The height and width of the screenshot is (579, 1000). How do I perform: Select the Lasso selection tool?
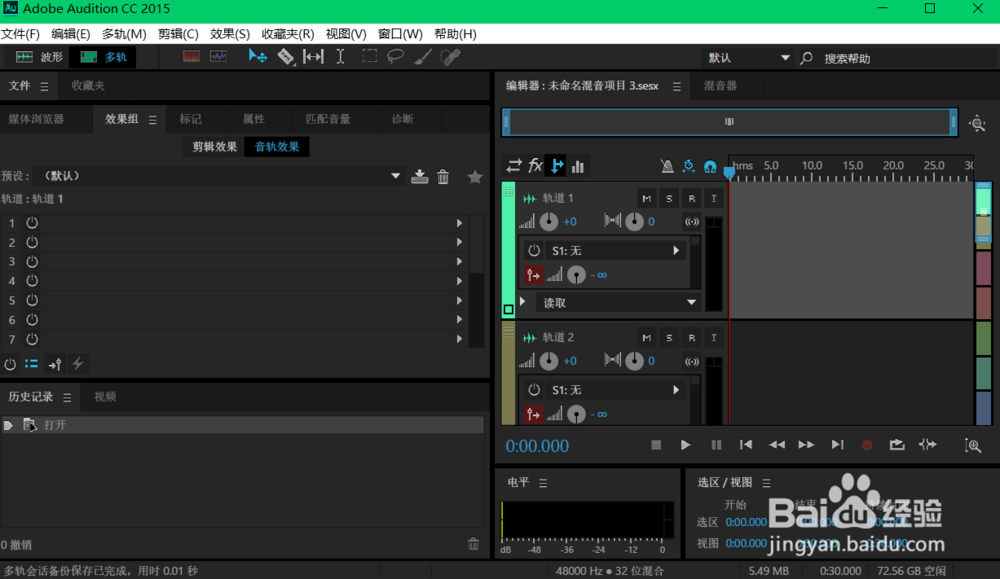[395, 57]
